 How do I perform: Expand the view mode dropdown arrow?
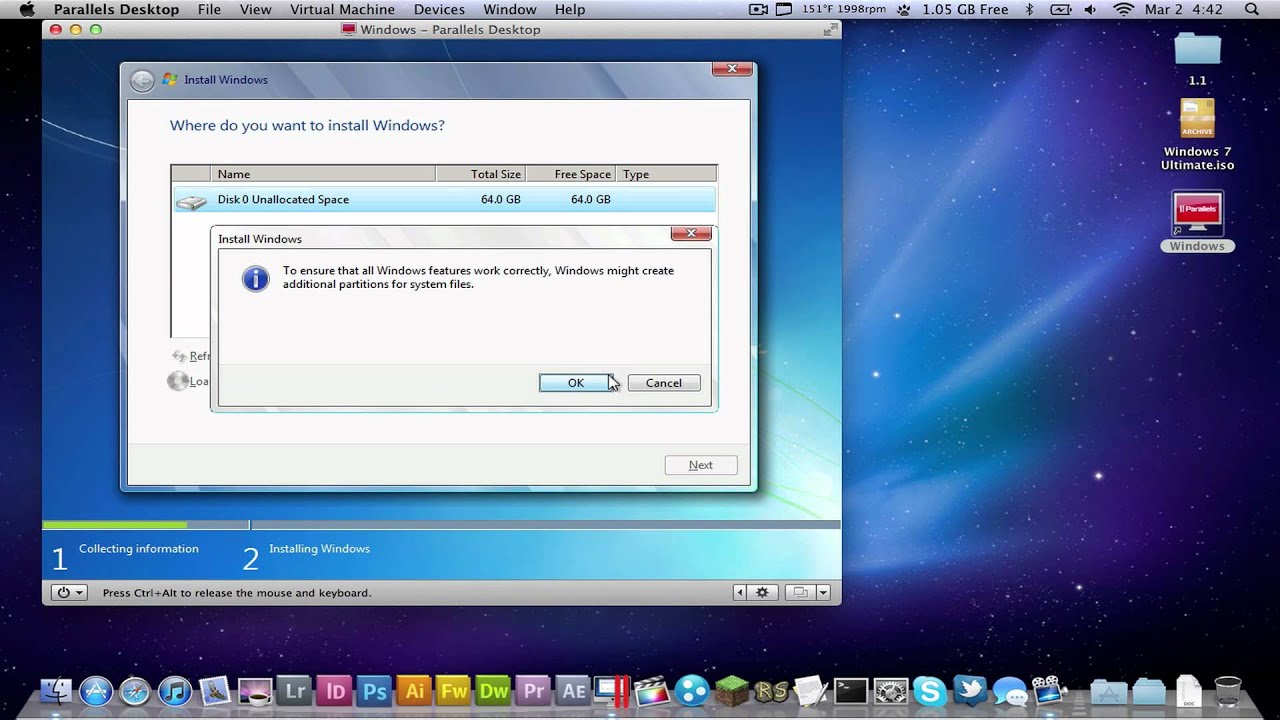tap(823, 592)
